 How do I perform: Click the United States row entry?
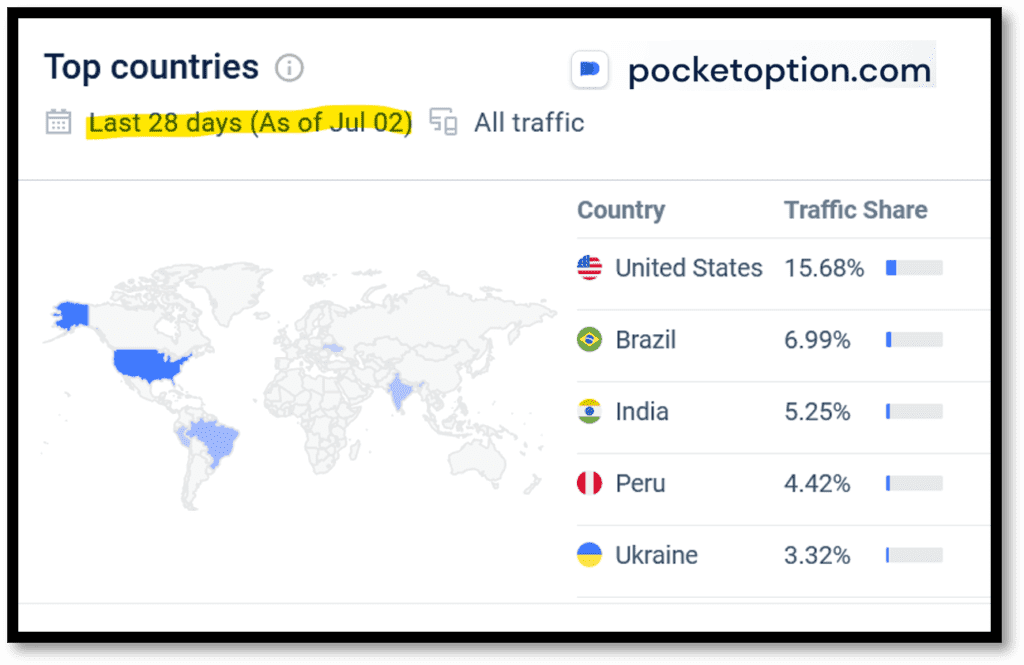tap(689, 267)
